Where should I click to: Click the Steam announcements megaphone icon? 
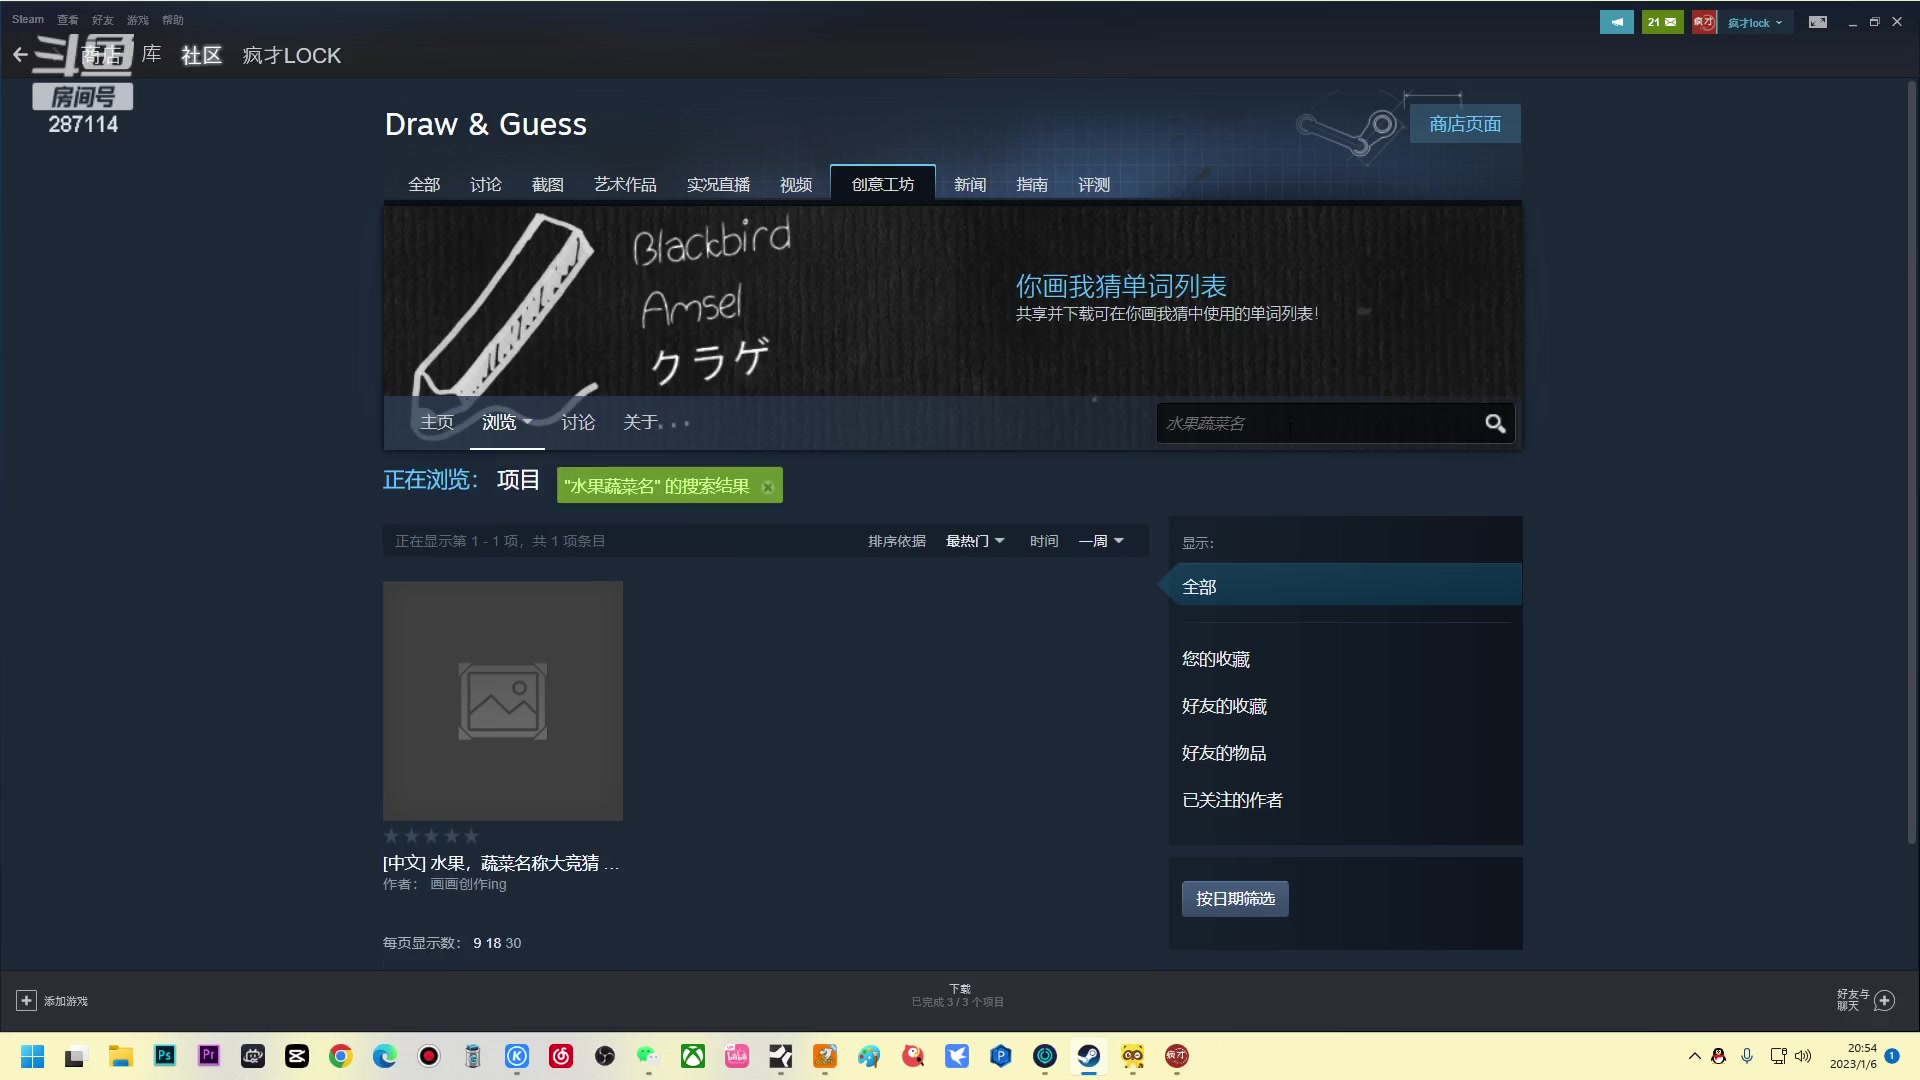[x=1616, y=22]
